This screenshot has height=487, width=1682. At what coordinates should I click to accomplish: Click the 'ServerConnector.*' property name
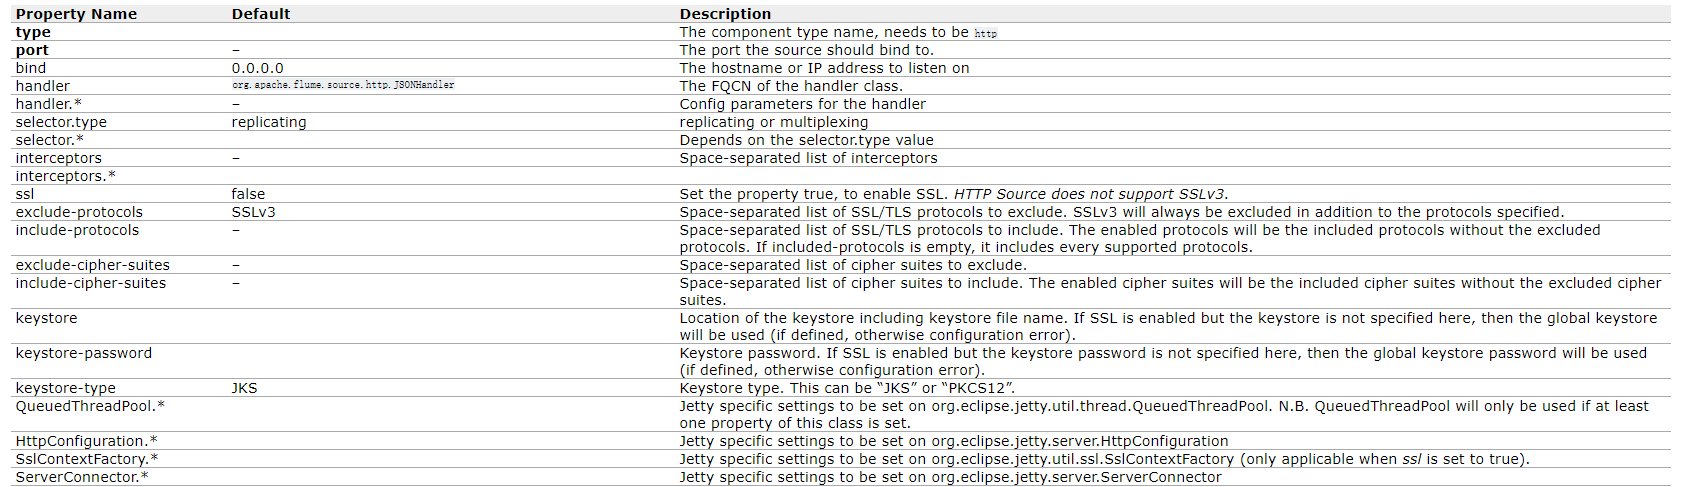82,477
